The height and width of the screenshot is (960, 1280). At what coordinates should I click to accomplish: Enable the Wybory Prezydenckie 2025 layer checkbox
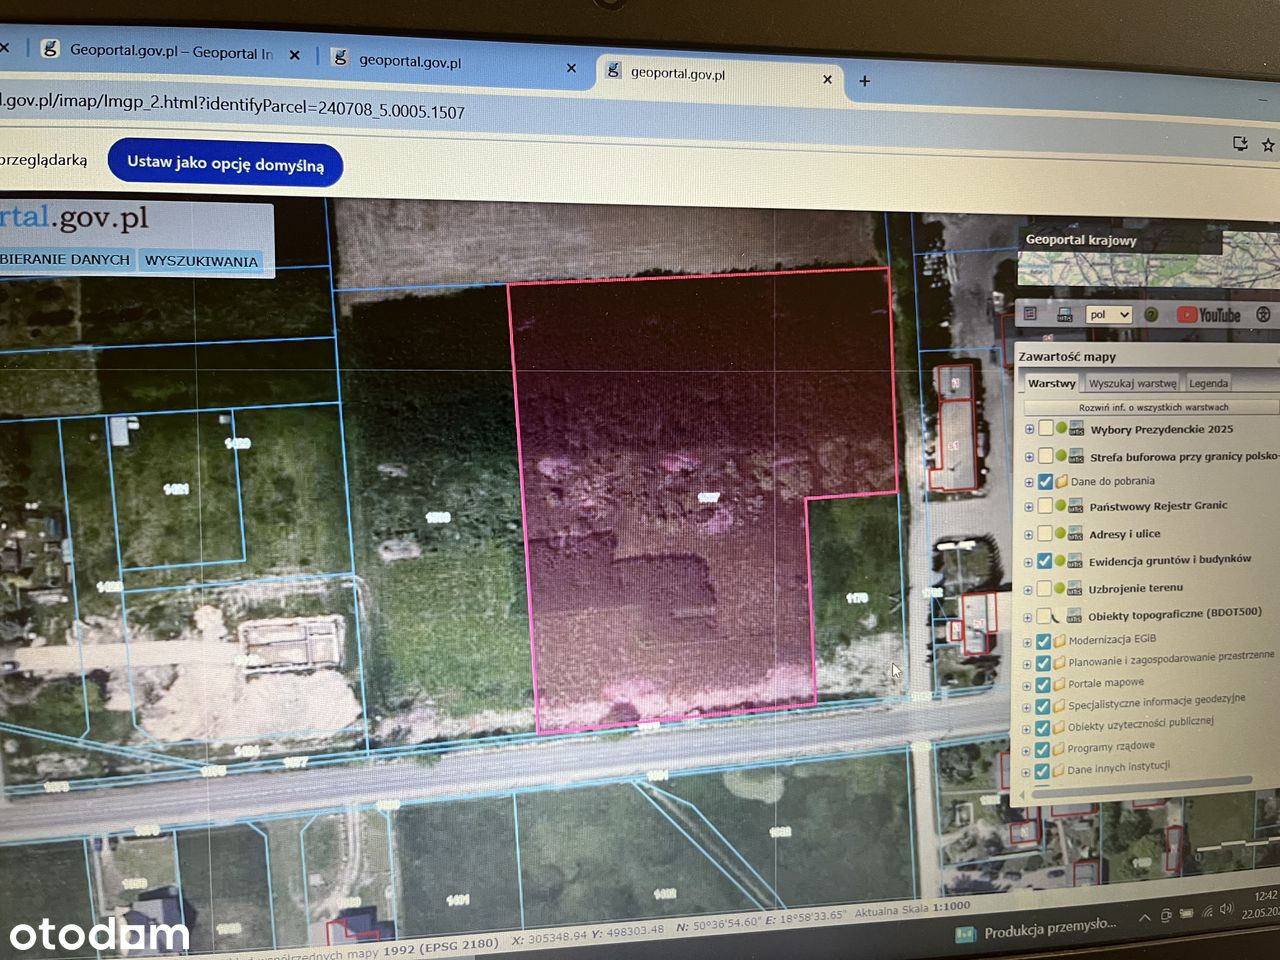click(x=1045, y=428)
